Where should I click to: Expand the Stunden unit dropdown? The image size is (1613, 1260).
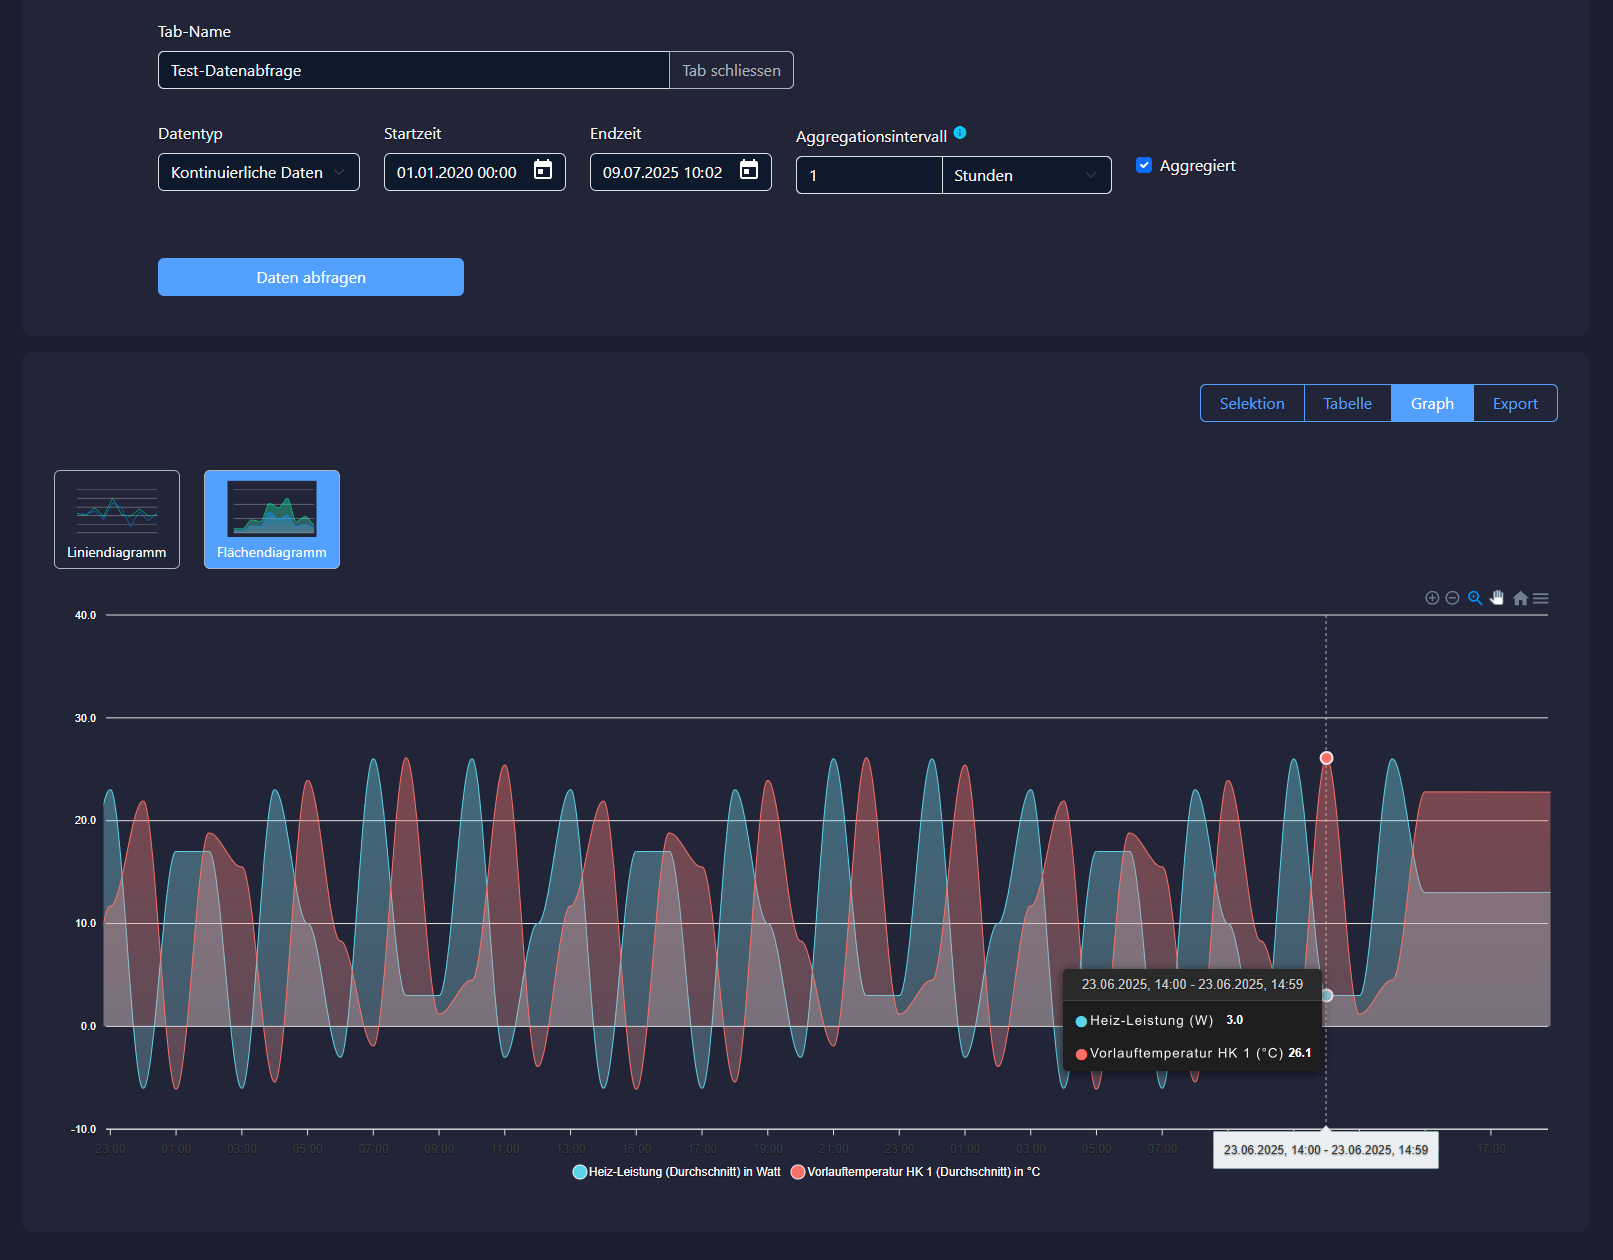pos(1026,175)
